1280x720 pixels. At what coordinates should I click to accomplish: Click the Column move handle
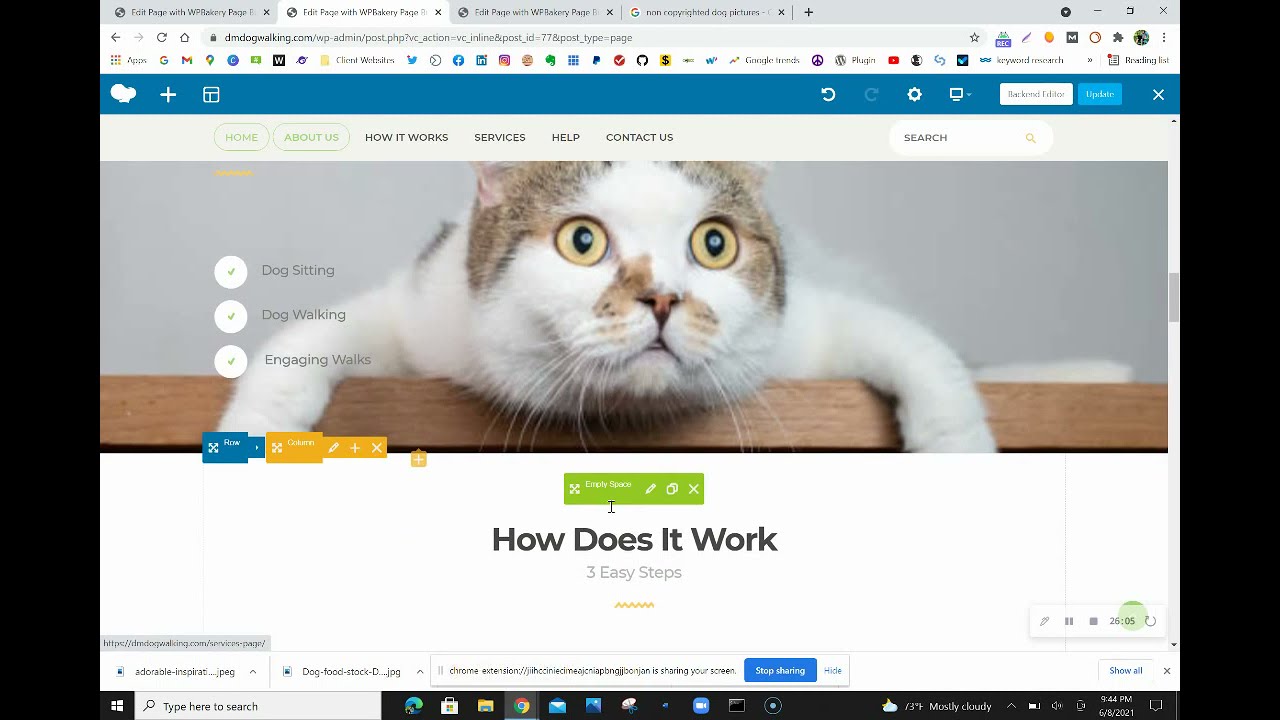click(294, 447)
